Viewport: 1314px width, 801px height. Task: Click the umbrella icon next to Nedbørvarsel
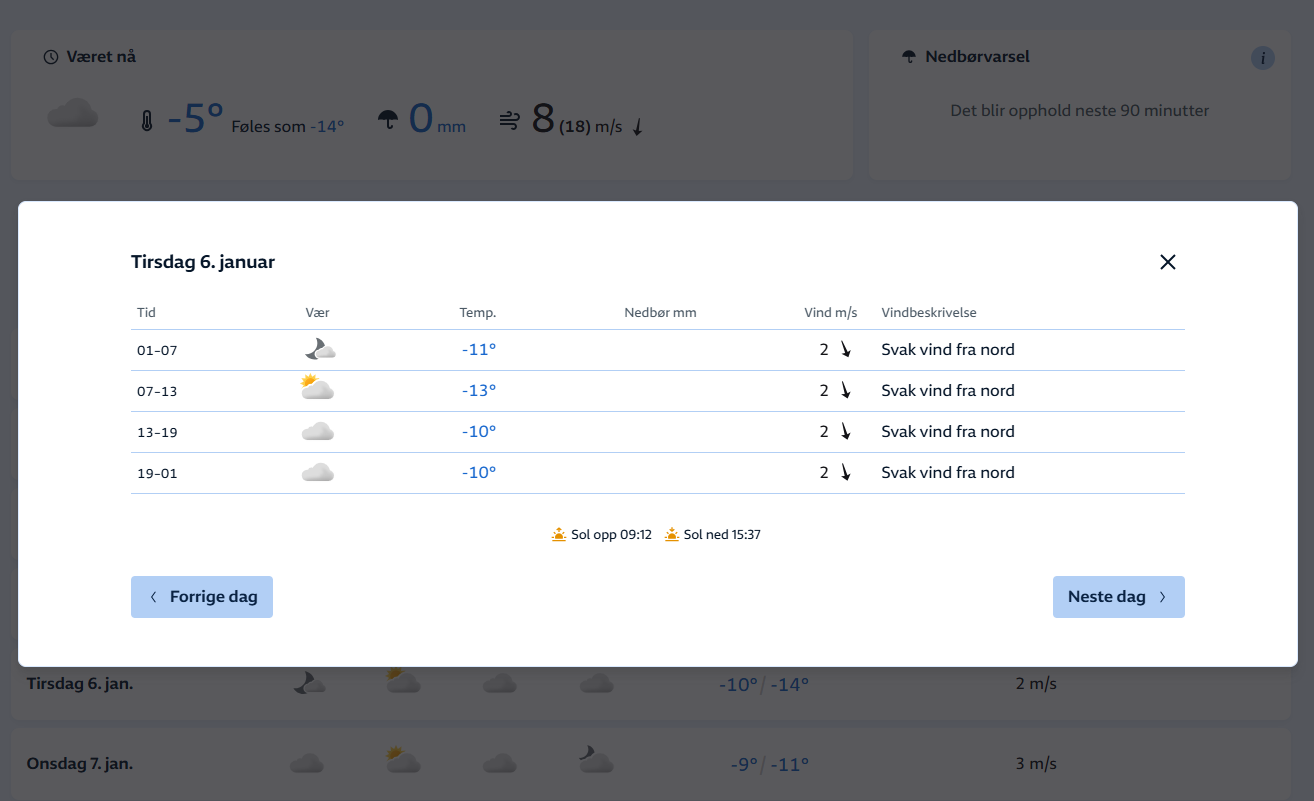(909, 57)
